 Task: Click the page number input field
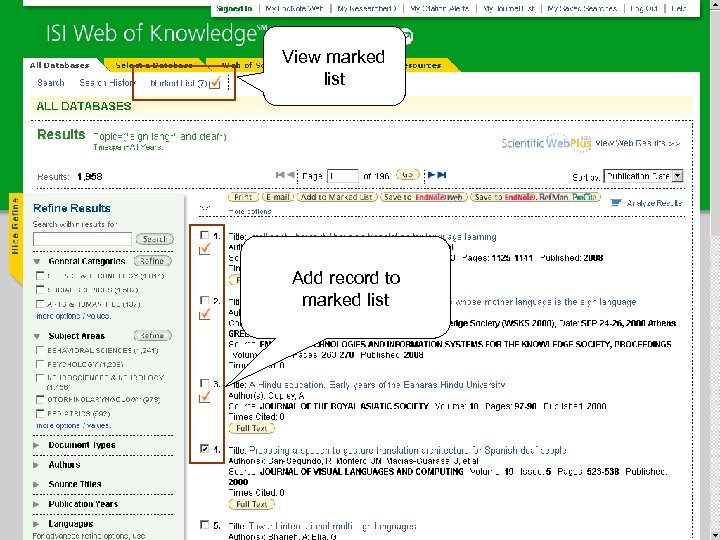click(343, 176)
